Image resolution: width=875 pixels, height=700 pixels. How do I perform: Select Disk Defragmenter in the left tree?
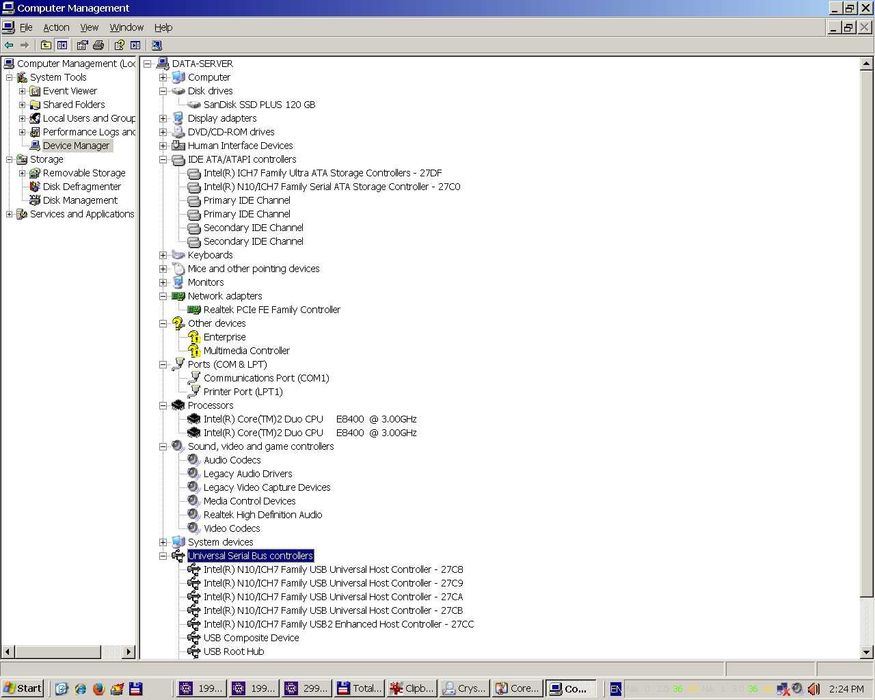pyautogui.click(x=81, y=186)
